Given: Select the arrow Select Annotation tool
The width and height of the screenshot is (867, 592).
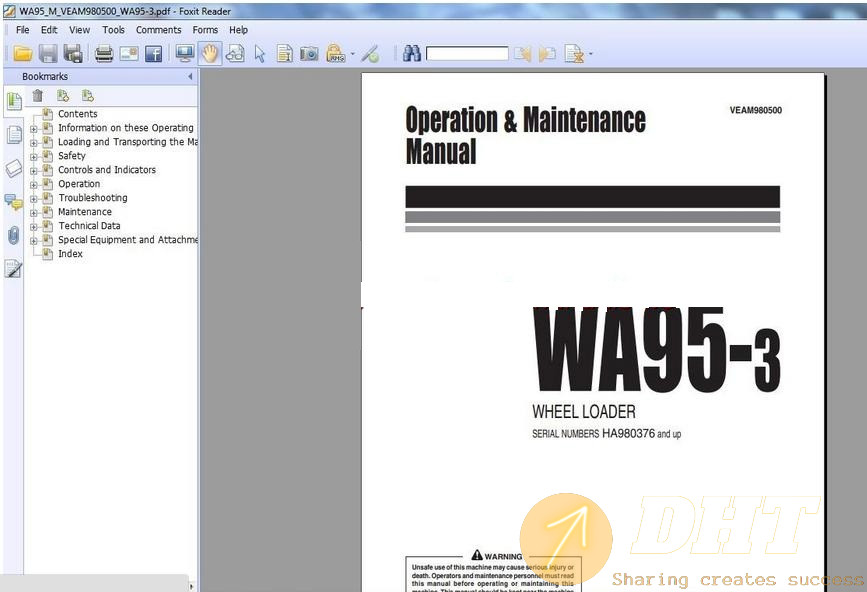Looking at the screenshot, I should [260, 54].
